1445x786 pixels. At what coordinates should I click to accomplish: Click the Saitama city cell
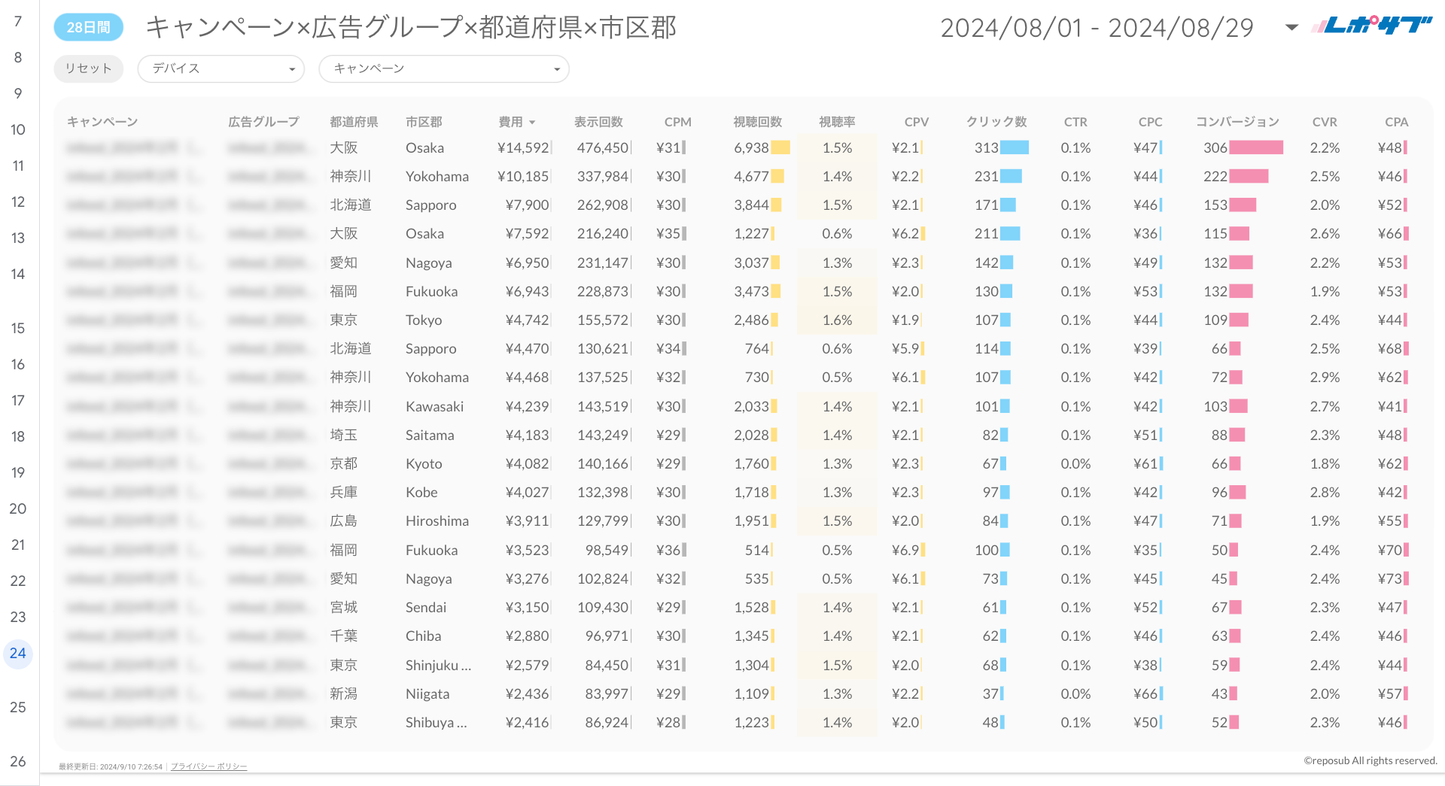pos(430,436)
